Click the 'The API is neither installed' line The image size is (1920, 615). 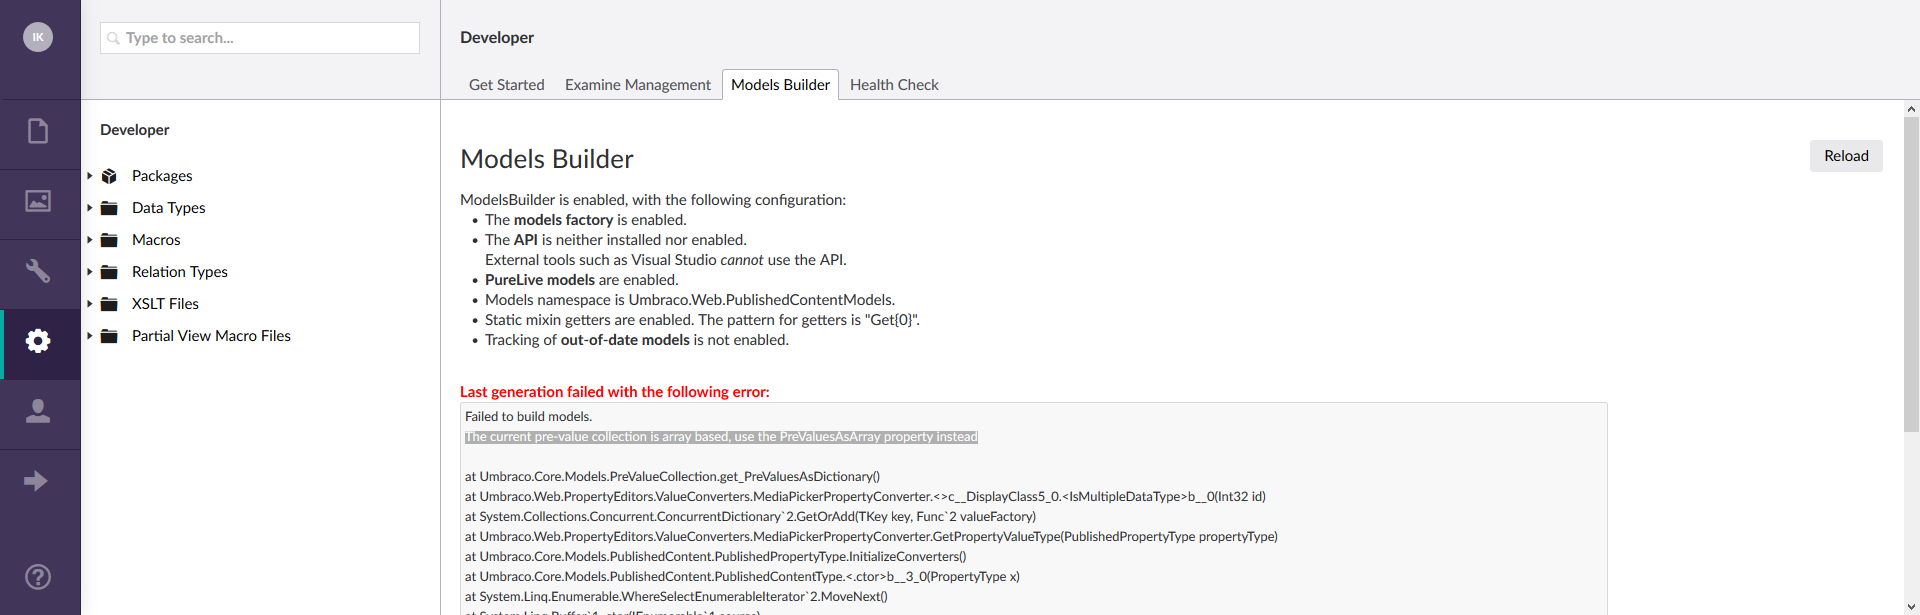[616, 240]
